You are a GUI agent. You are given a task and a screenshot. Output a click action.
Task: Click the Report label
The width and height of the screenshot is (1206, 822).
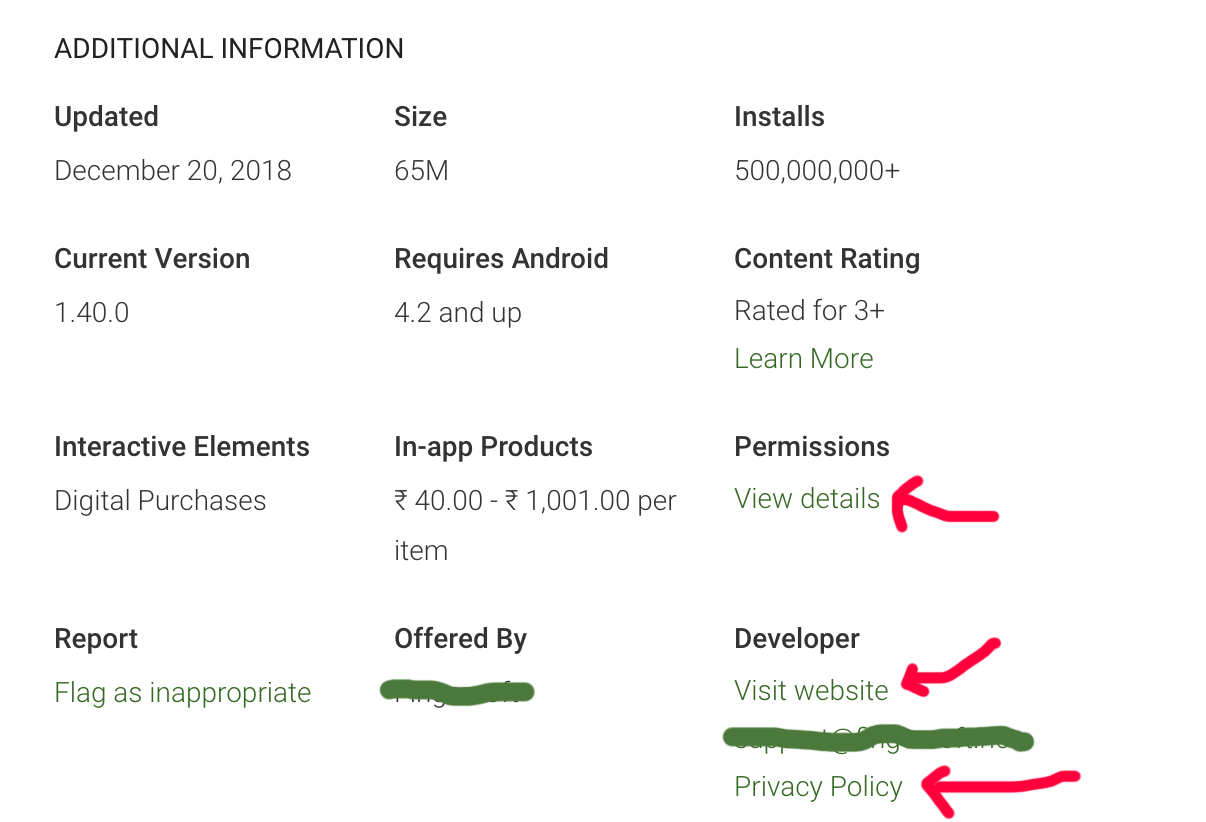[95, 638]
